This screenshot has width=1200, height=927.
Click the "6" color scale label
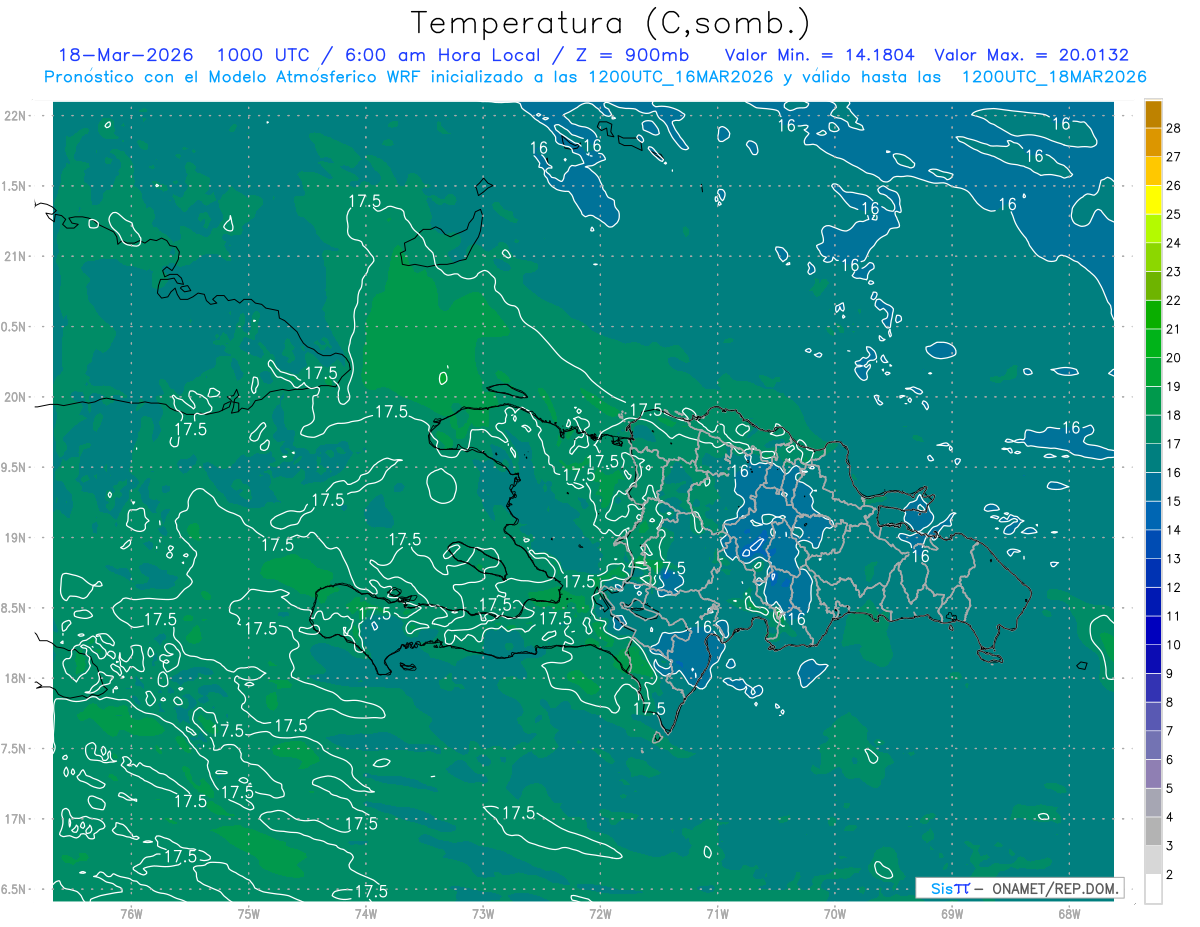click(x=1171, y=760)
